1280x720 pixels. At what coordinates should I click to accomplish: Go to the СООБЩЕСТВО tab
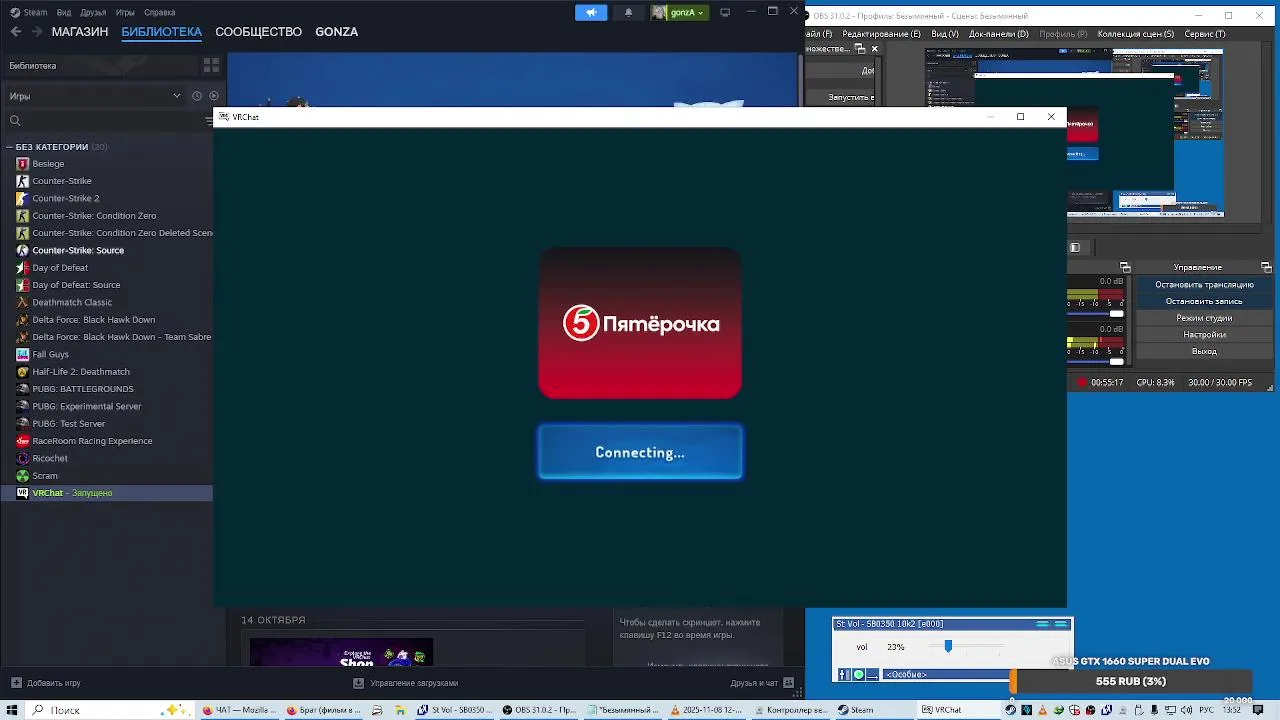point(258,32)
